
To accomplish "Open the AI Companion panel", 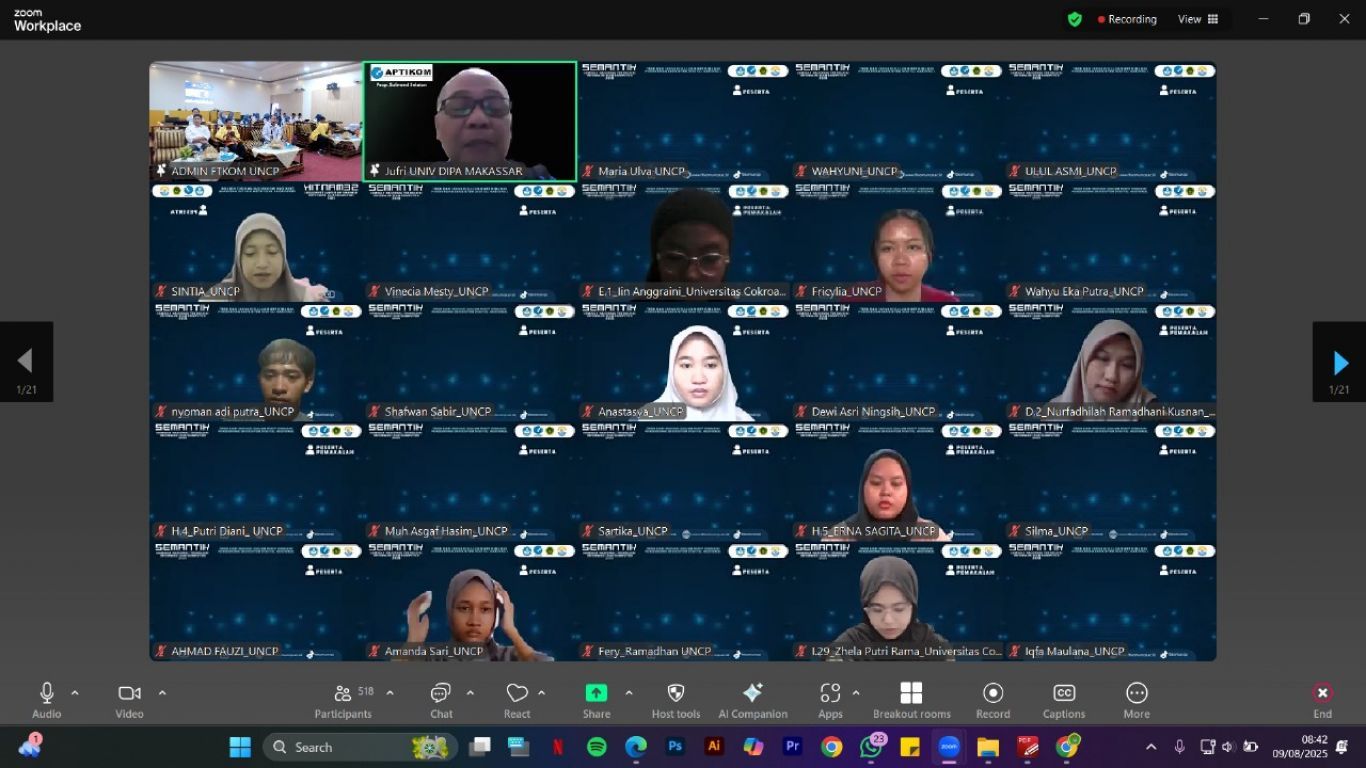I will coord(752,694).
